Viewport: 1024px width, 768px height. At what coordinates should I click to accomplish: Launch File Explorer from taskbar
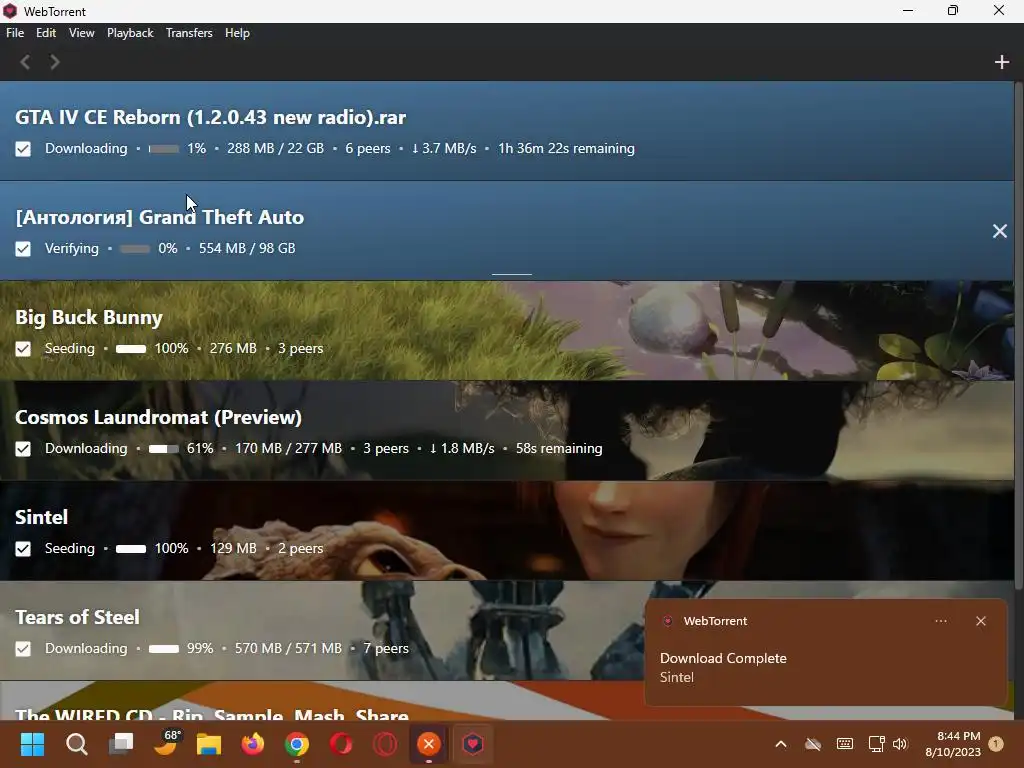pyautogui.click(x=209, y=744)
